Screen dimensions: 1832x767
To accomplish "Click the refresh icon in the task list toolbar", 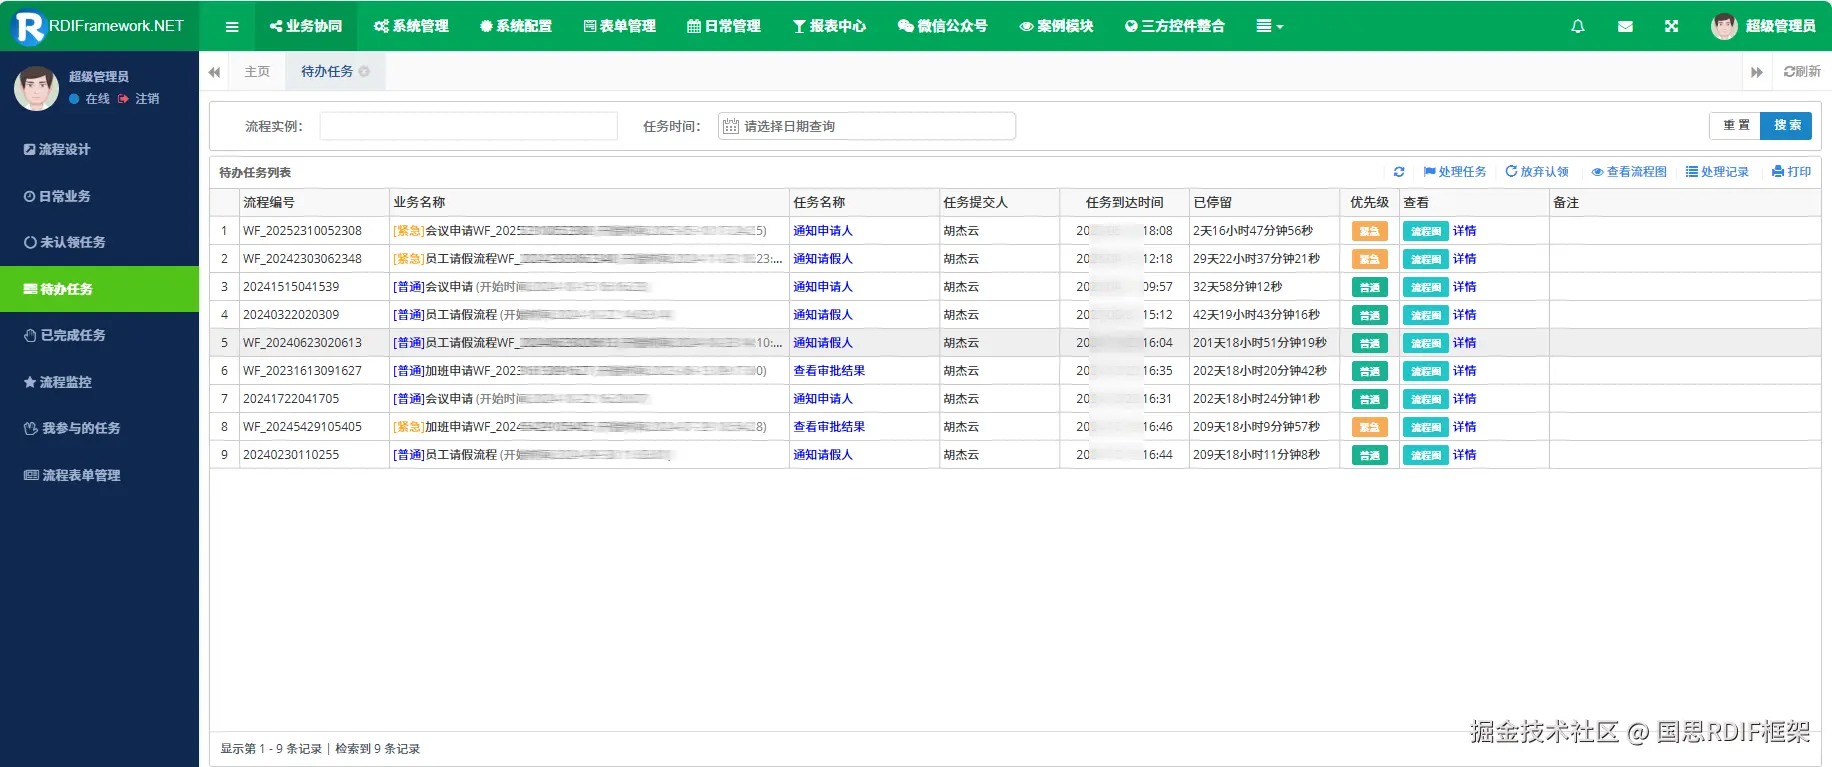I will [1399, 172].
